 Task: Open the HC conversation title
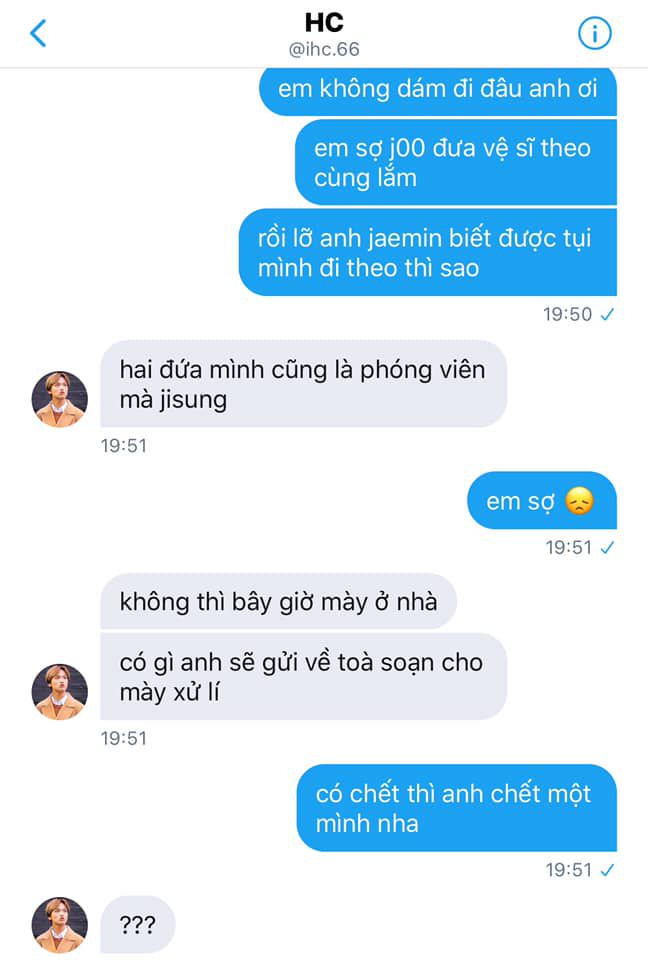click(324, 23)
